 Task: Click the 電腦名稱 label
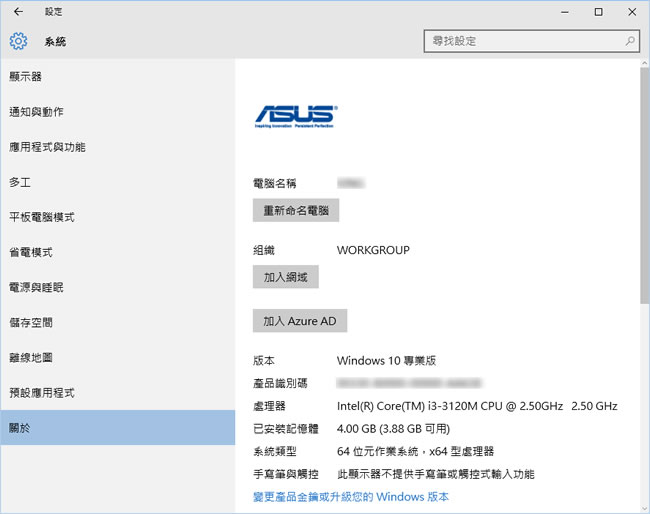coord(274,184)
